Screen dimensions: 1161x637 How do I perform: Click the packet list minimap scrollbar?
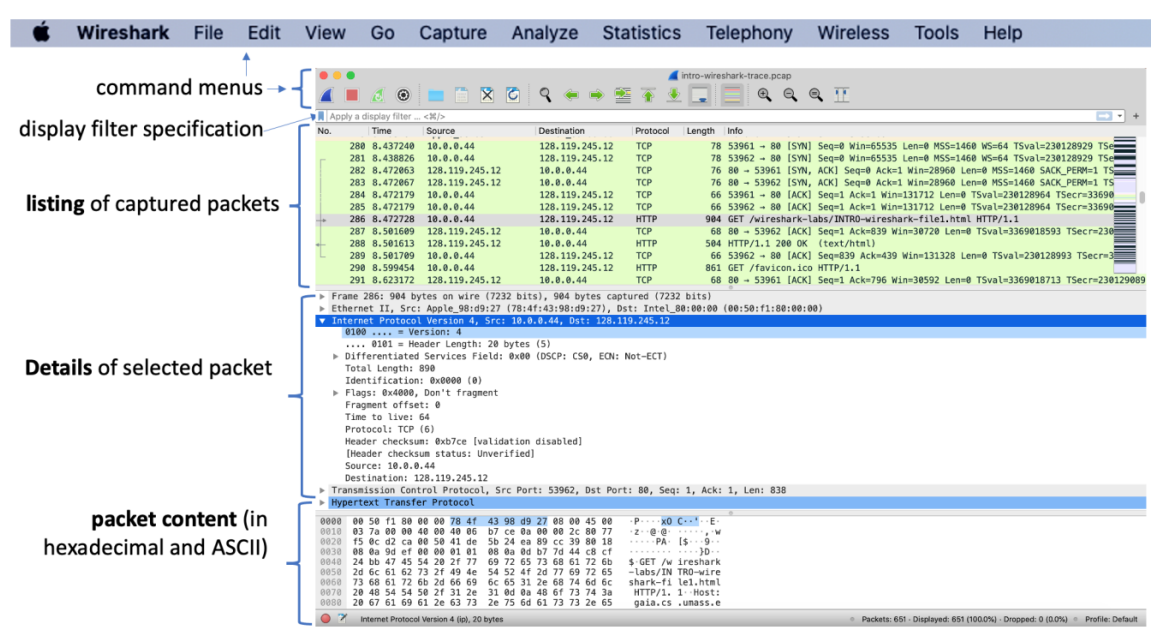(x=1125, y=206)
